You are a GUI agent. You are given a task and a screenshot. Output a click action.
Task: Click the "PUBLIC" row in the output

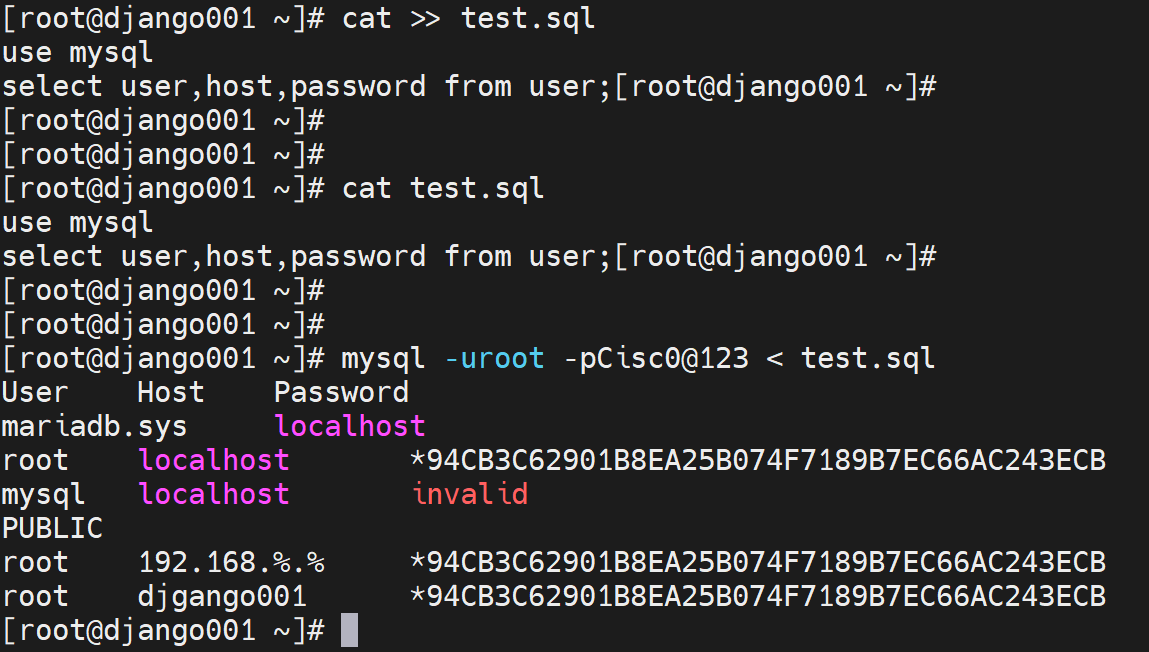(x=52, y=528)
